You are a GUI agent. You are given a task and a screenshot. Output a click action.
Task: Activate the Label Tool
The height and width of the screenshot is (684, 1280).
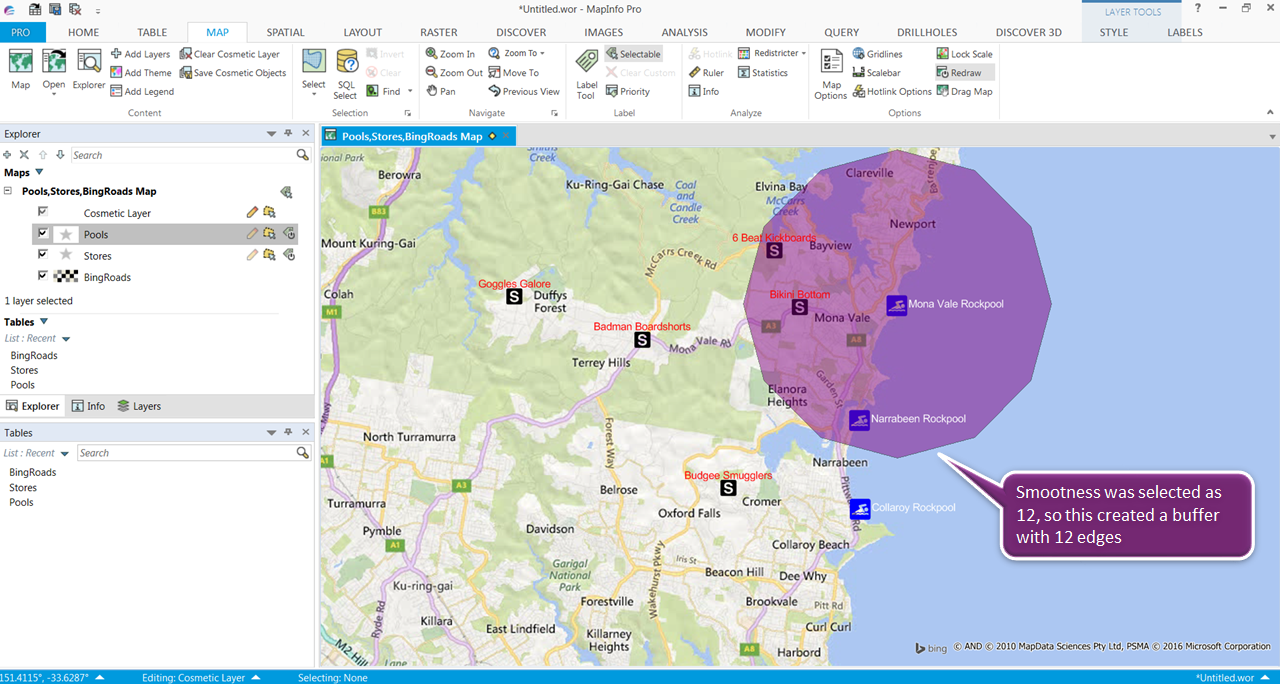point(586,74)
